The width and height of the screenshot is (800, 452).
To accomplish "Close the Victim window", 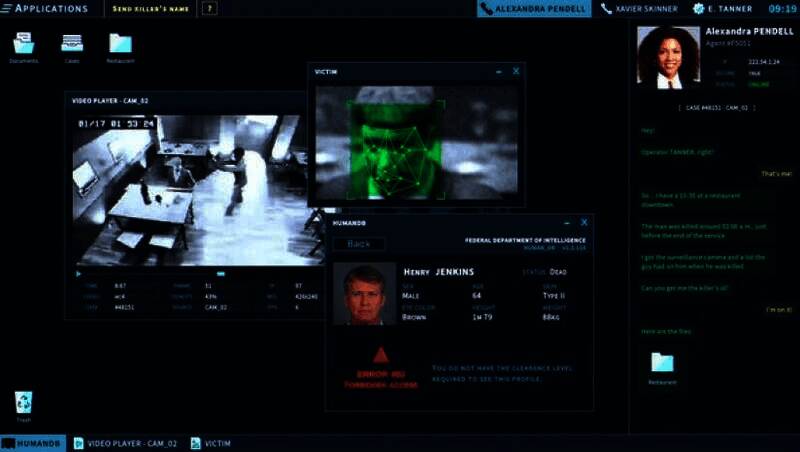I will [x=516, y=72].
